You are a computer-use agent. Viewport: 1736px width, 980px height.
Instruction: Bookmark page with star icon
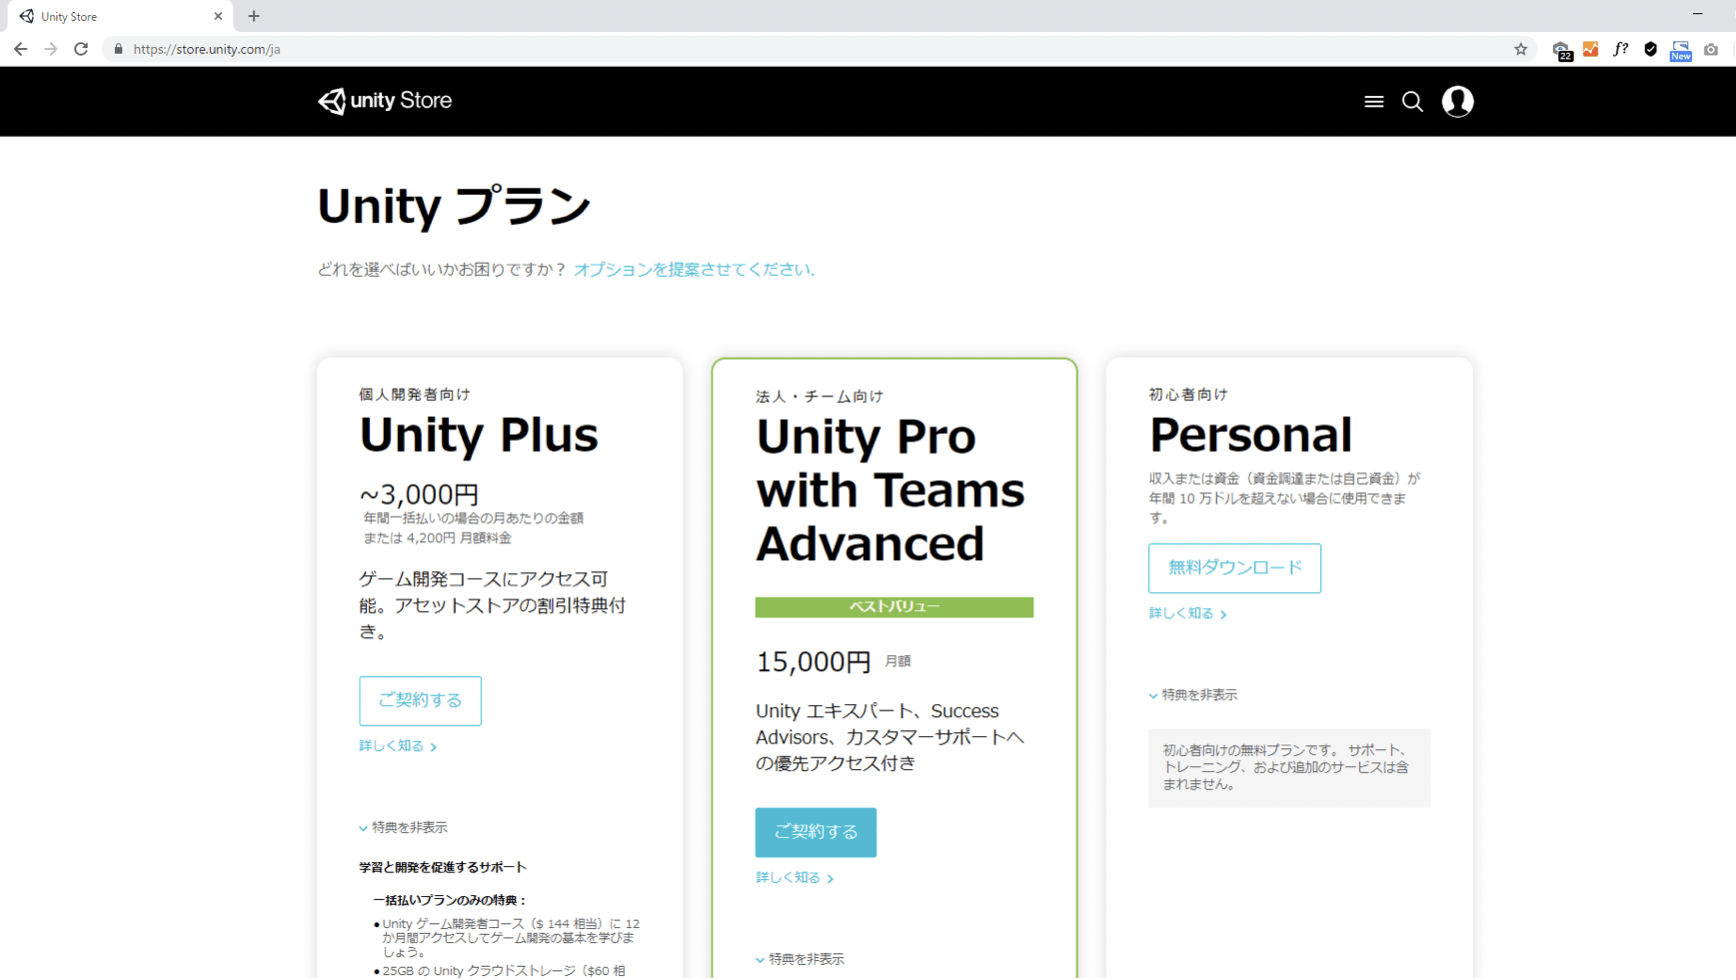[1521, 49]
